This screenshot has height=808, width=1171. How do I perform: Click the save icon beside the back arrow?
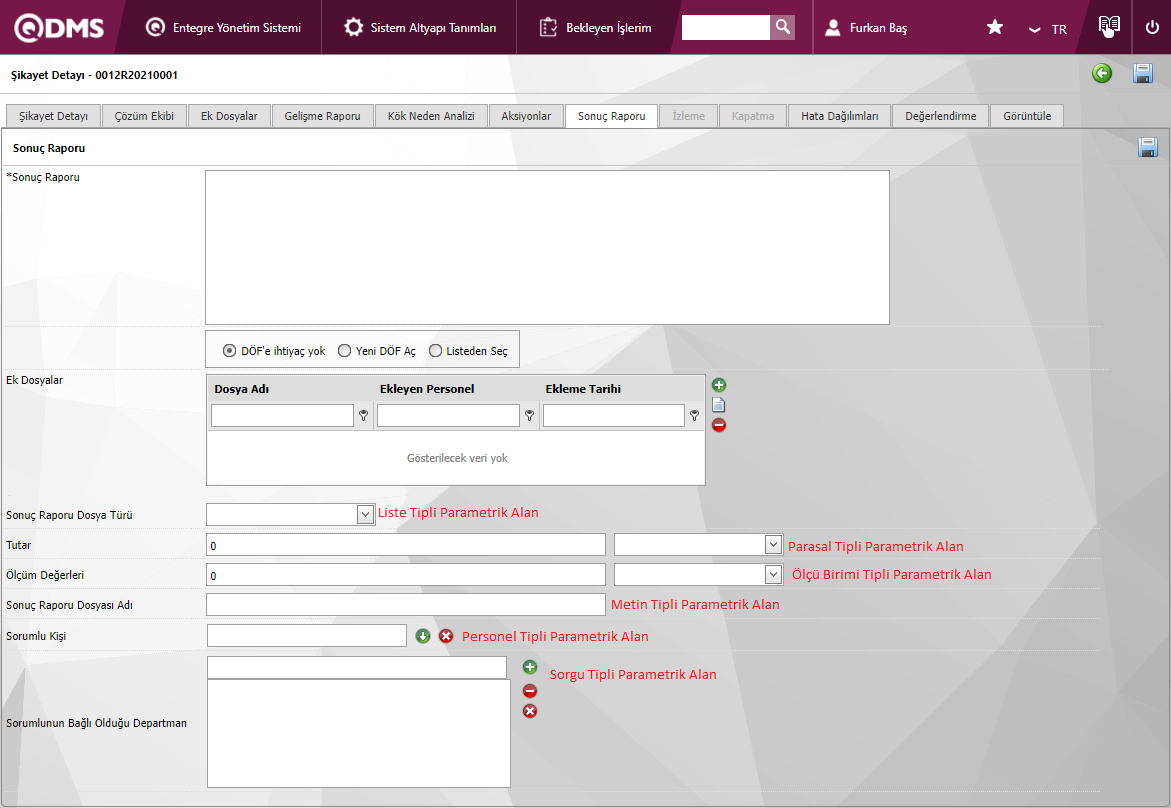click(x=1143, y=73)
